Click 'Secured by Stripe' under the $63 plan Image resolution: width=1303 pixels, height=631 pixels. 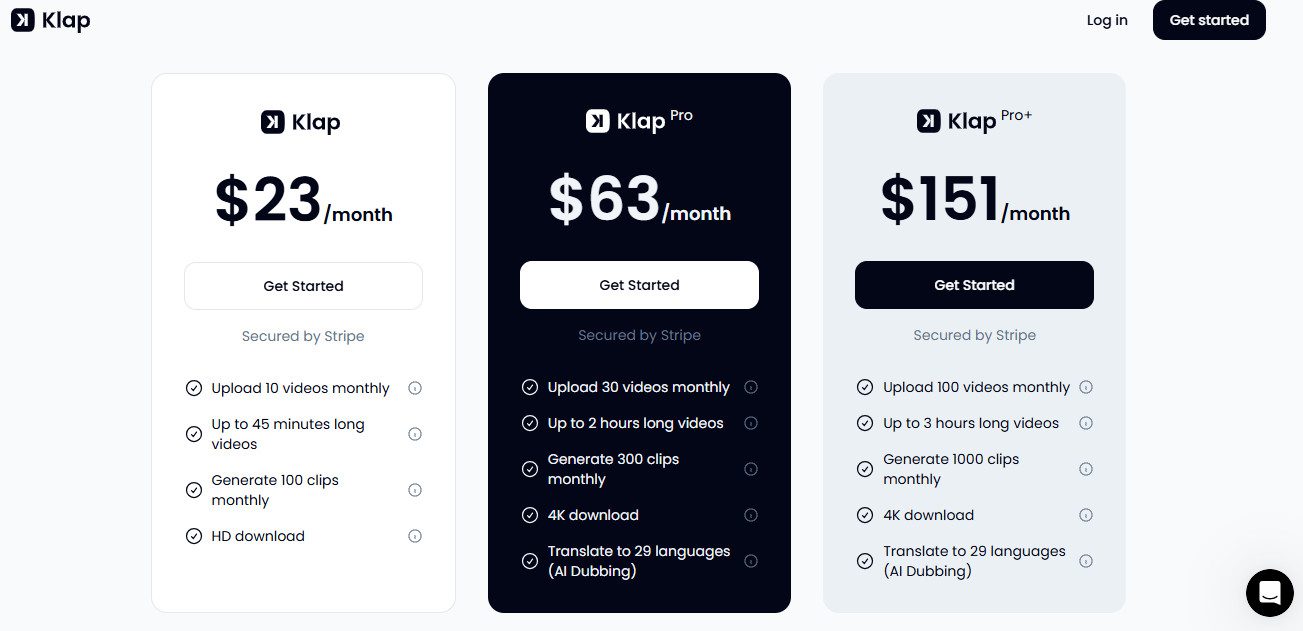click(639, 335)
